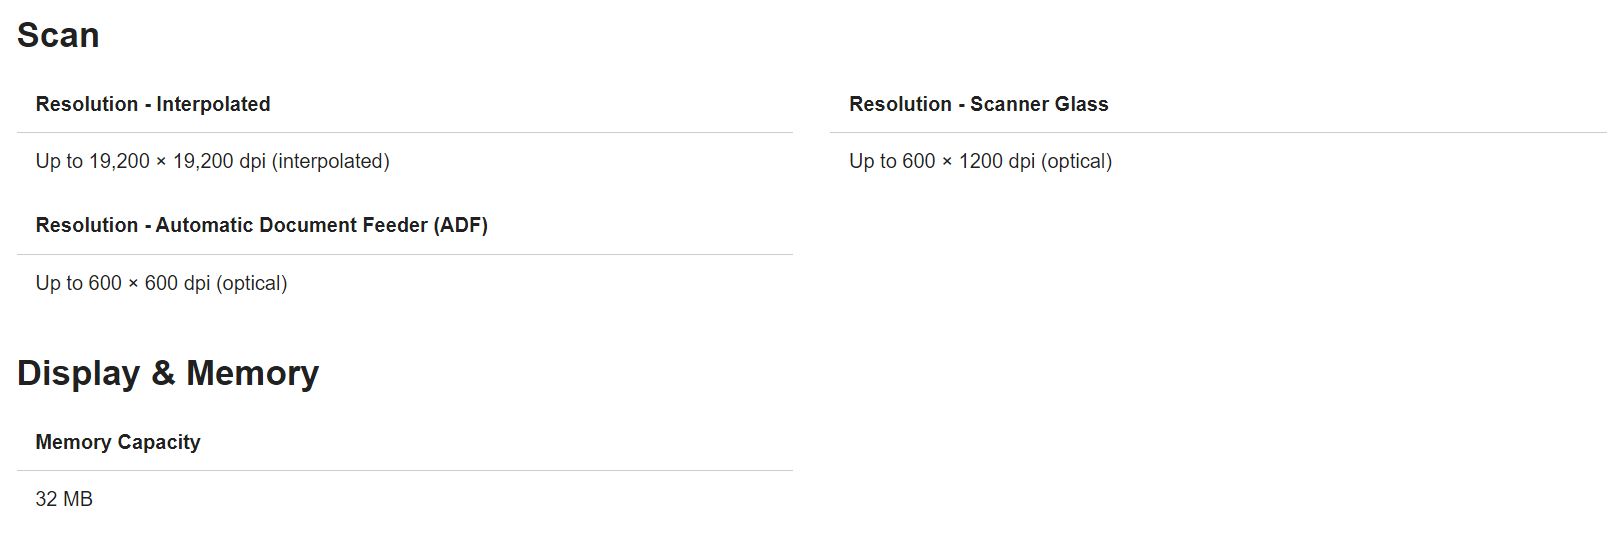The width and height of the screenshot is (1618, 545).
Task: Click the divider below Resolution - Scanner Glass
Action: pos(1217,132)
